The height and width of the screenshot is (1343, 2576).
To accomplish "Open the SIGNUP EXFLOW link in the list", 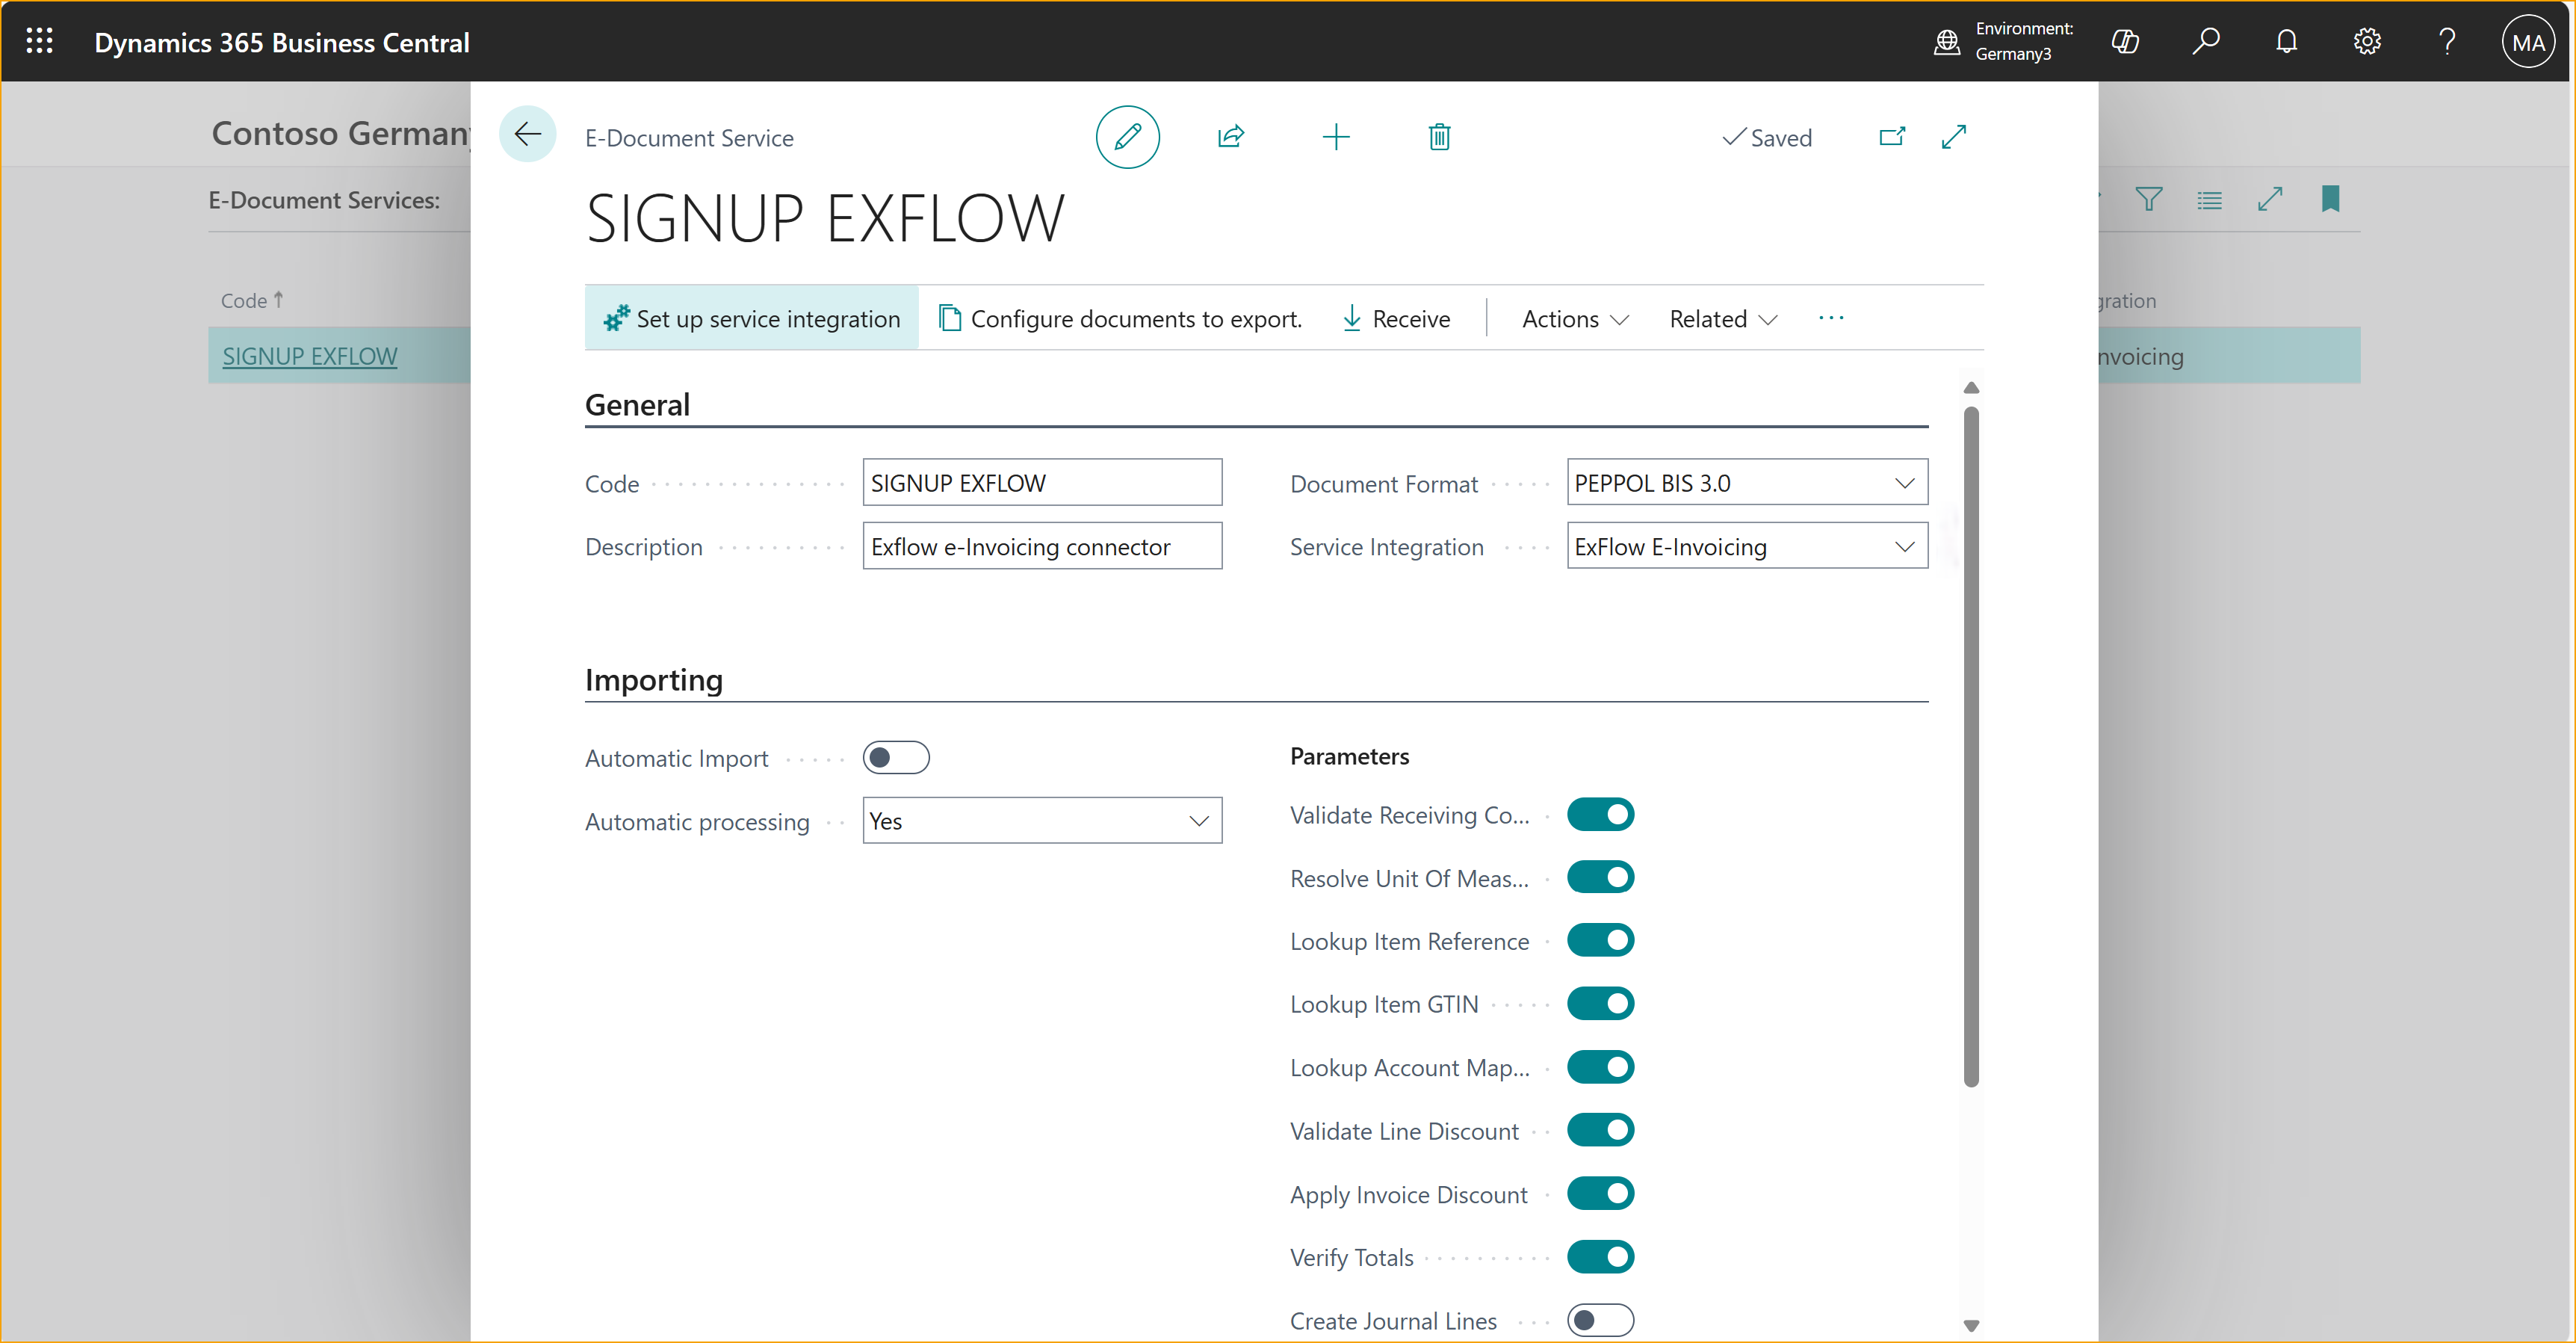I will pos(310,355).
